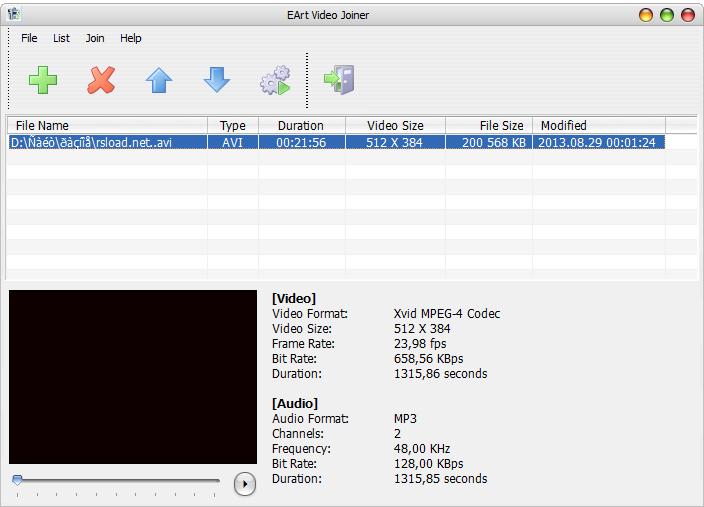Viewport: 704px width, 507px height.
Task: Click the MP3 audio format value
Action: click(x=405, y=419)
